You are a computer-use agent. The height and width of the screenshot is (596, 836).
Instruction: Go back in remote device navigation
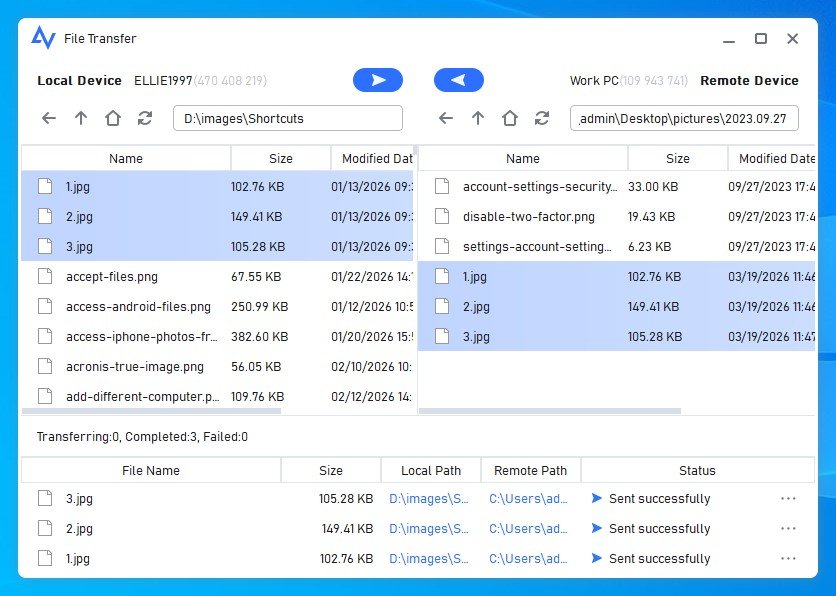click(446, 118)
